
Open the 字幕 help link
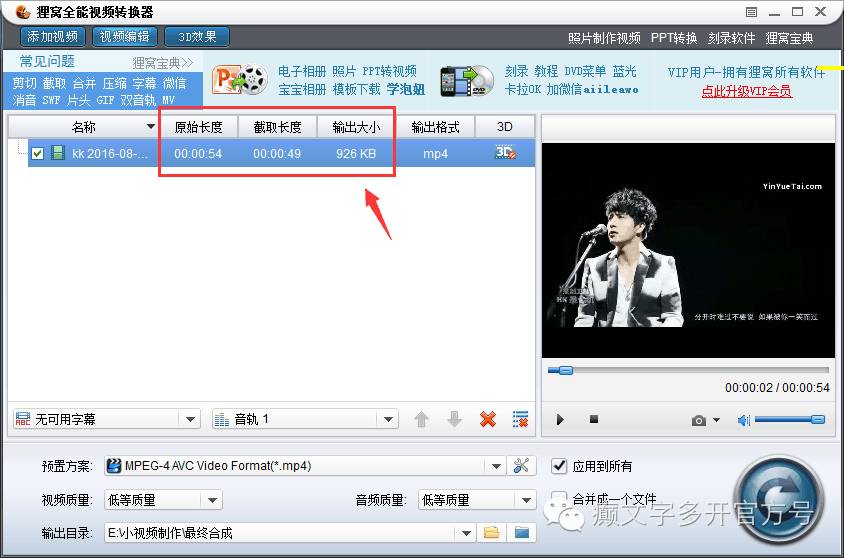pos(145,83)
